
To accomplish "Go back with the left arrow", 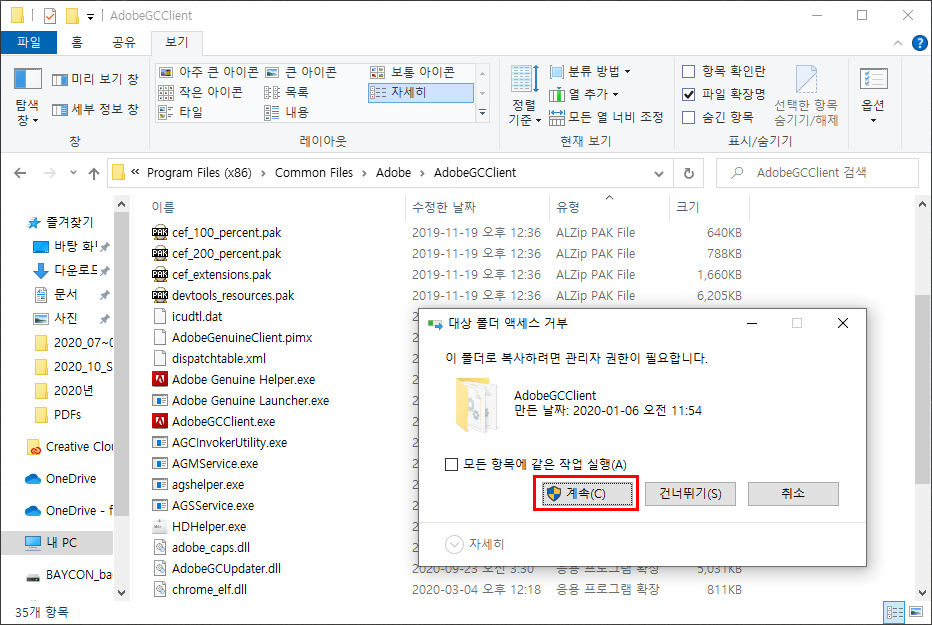I will tap(20, 173).
